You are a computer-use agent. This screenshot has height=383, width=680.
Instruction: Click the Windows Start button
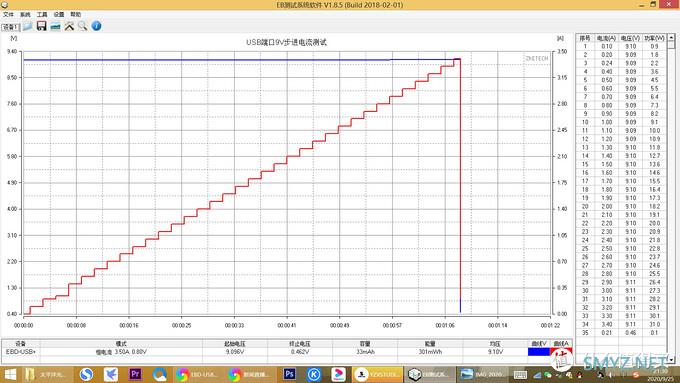pos(10,374)
